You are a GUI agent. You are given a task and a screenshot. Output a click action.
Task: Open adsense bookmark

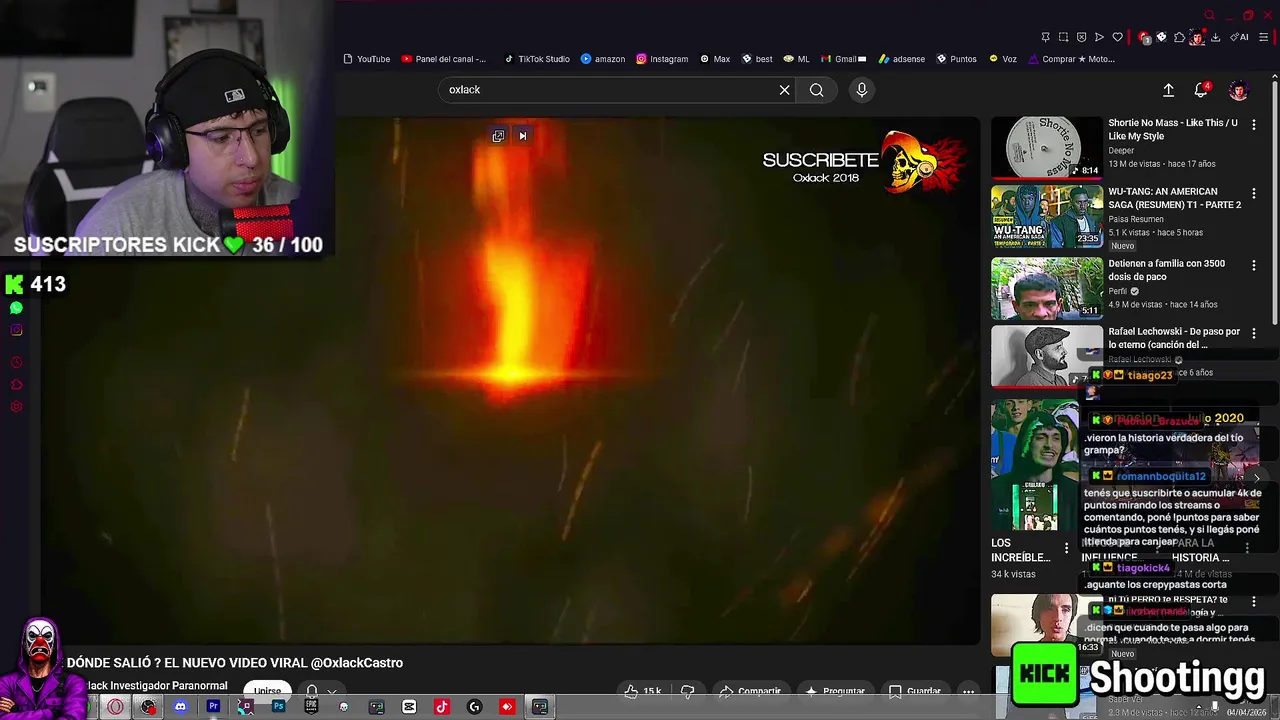tap(901, 59)
